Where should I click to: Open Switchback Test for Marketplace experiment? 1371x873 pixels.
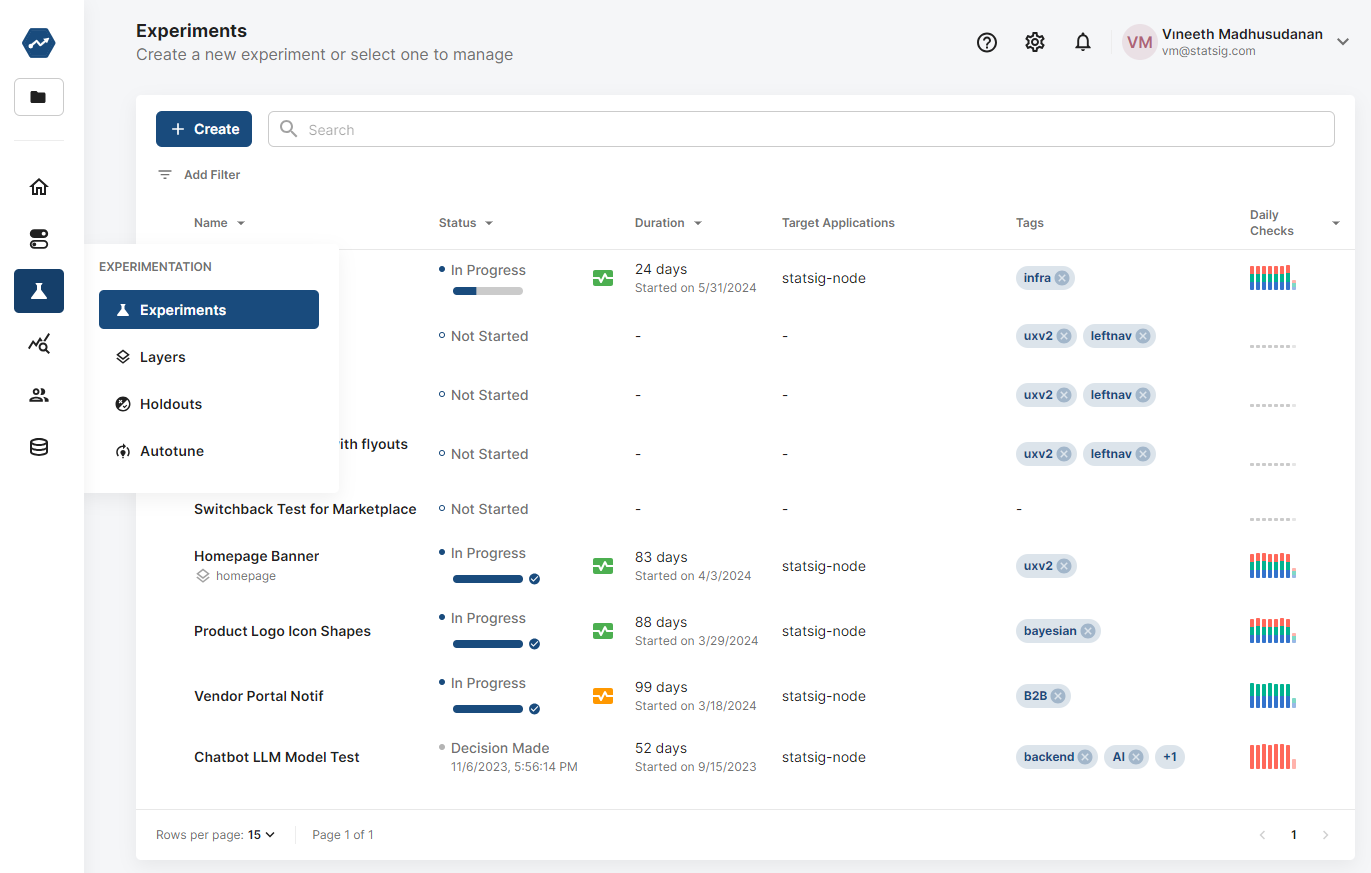(305, 509)
